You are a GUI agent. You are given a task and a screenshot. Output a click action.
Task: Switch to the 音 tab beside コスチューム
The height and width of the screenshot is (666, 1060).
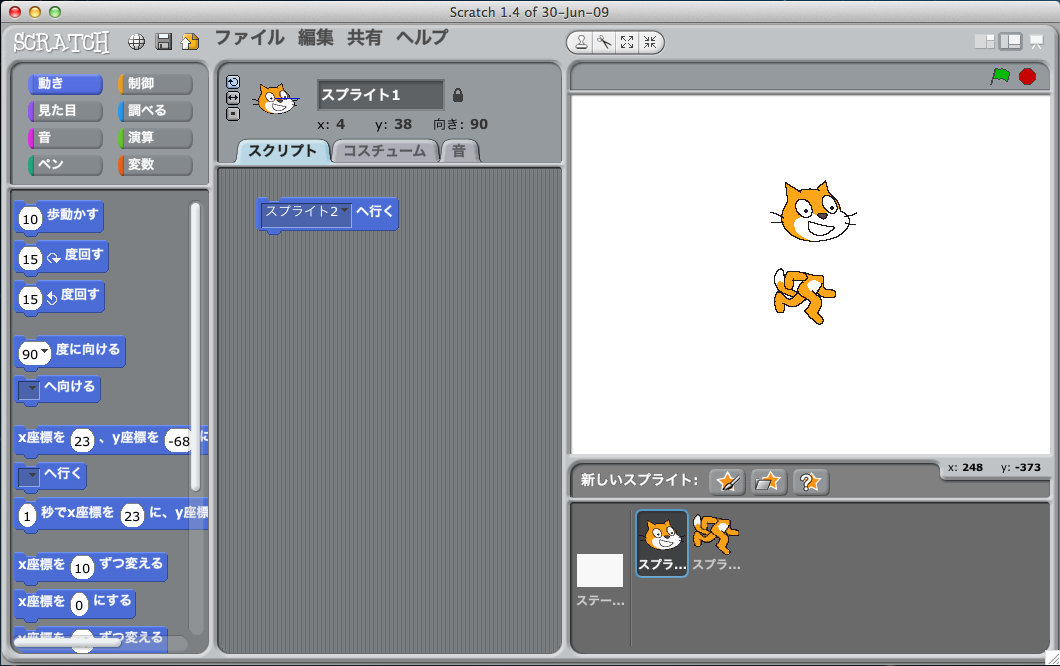[460, 151]
